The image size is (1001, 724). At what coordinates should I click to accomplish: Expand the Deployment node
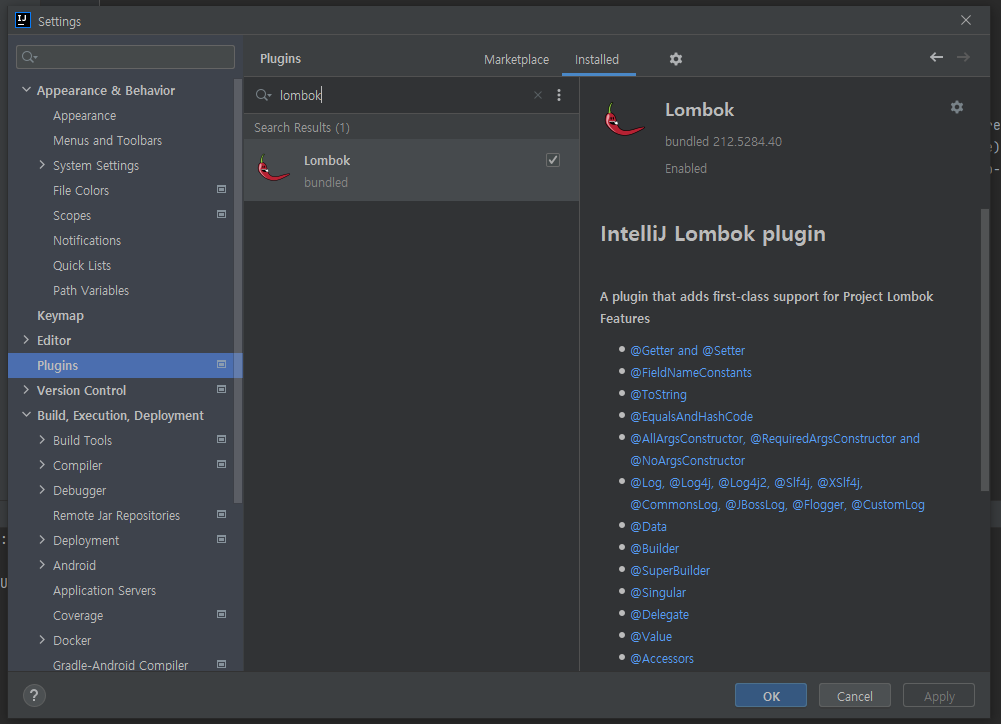point(42,539)
